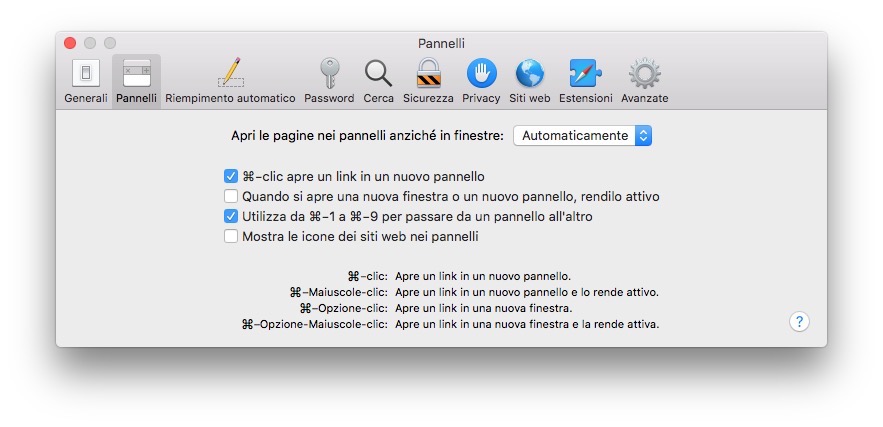This screenshot has width=883, height=427.
Task: Enable rendilo attivo for new windows checkbox
Action: [x=231, y=197]
